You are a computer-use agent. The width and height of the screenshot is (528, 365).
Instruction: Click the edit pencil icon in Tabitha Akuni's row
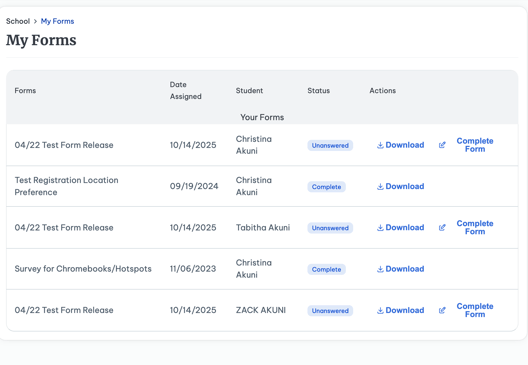pos(442,228)
